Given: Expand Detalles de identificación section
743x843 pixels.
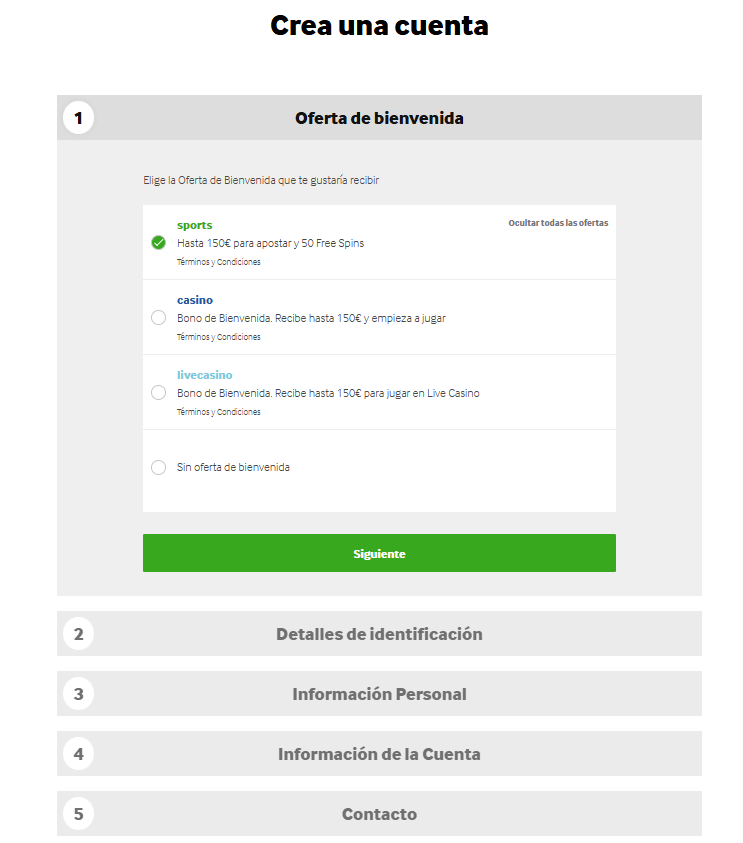Looking at the screenshot, I should pyautogui.click(x=379, y=634).
